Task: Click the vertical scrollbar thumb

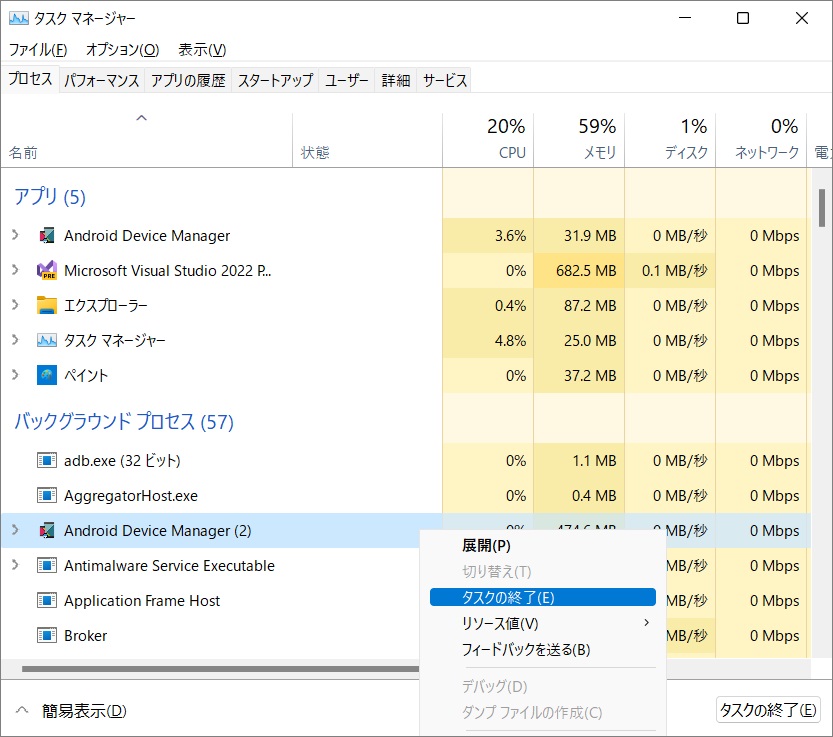Action: [822, 208]
